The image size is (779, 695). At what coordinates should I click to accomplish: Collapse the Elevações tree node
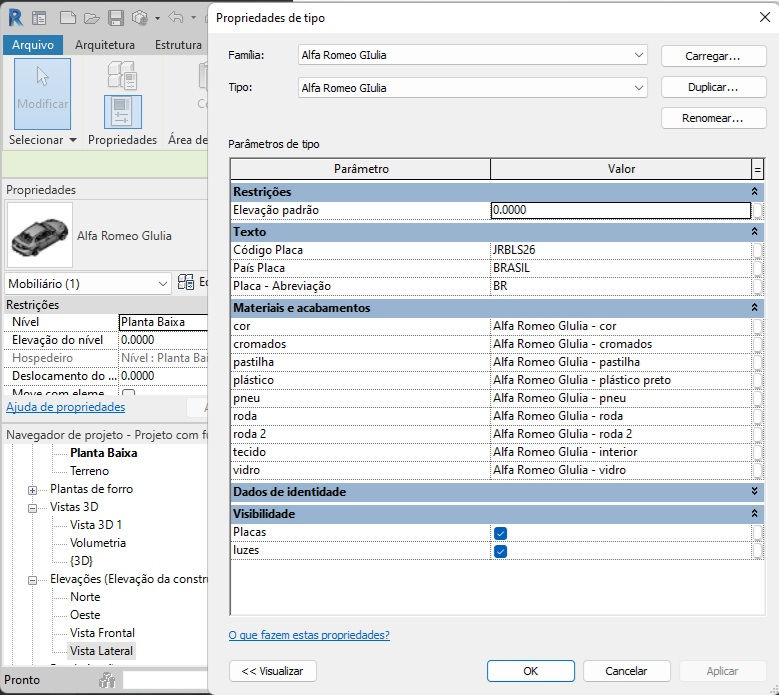click(x=32, y=580)
